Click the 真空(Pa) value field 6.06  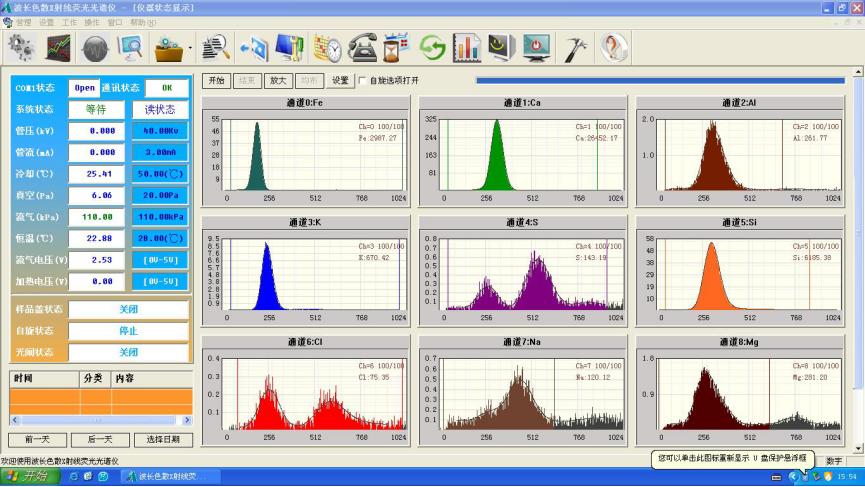click(x=97, y=196)
